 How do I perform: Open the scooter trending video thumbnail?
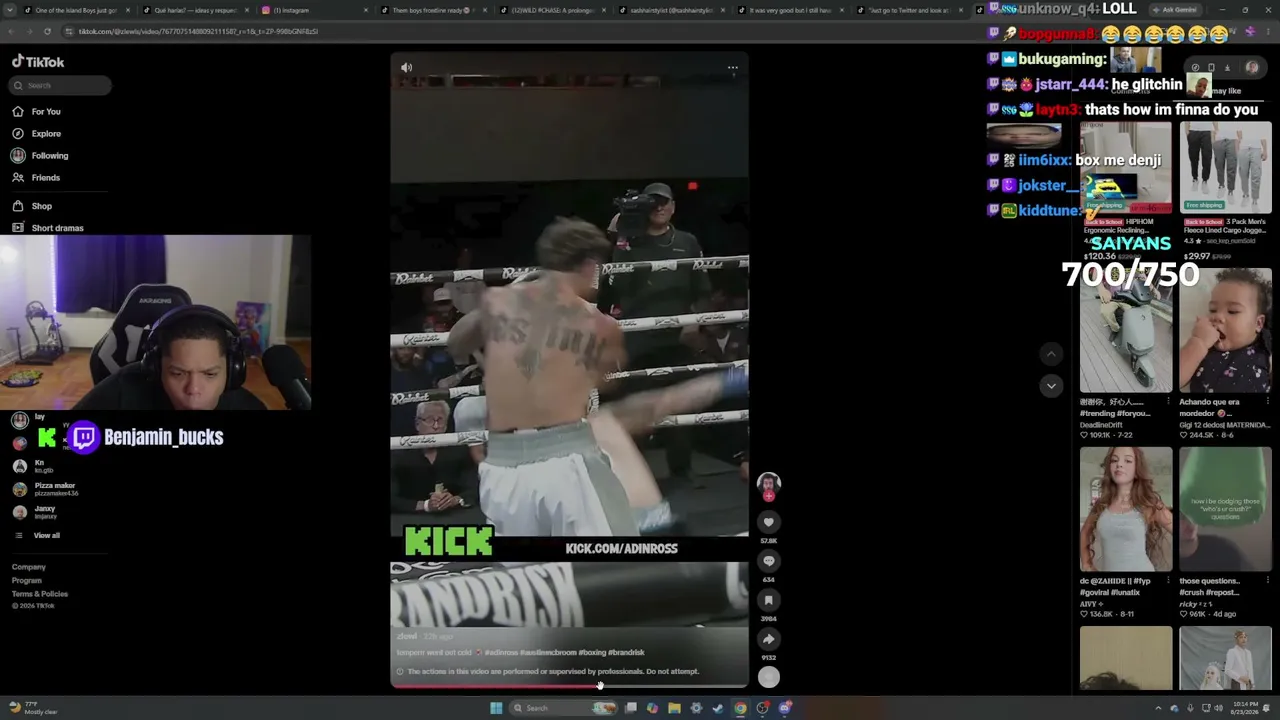pyautogui.click(x=1126, y=330)
